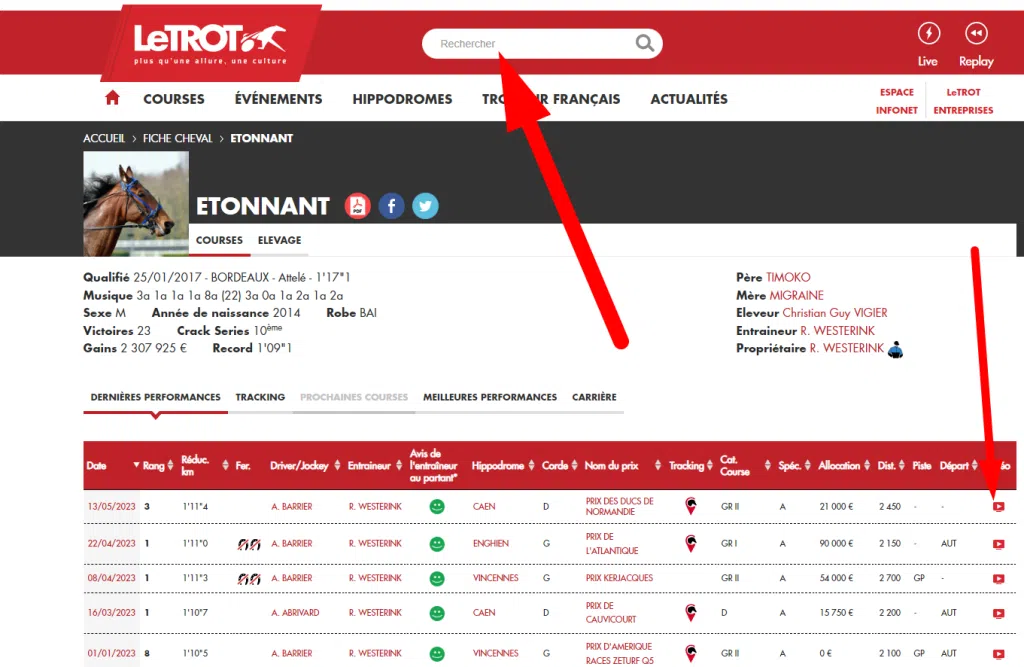Open the ACTUALITÉS main menu
Image resolution: width=1024 pixels, height=667 pixels.
coord(688,99)
